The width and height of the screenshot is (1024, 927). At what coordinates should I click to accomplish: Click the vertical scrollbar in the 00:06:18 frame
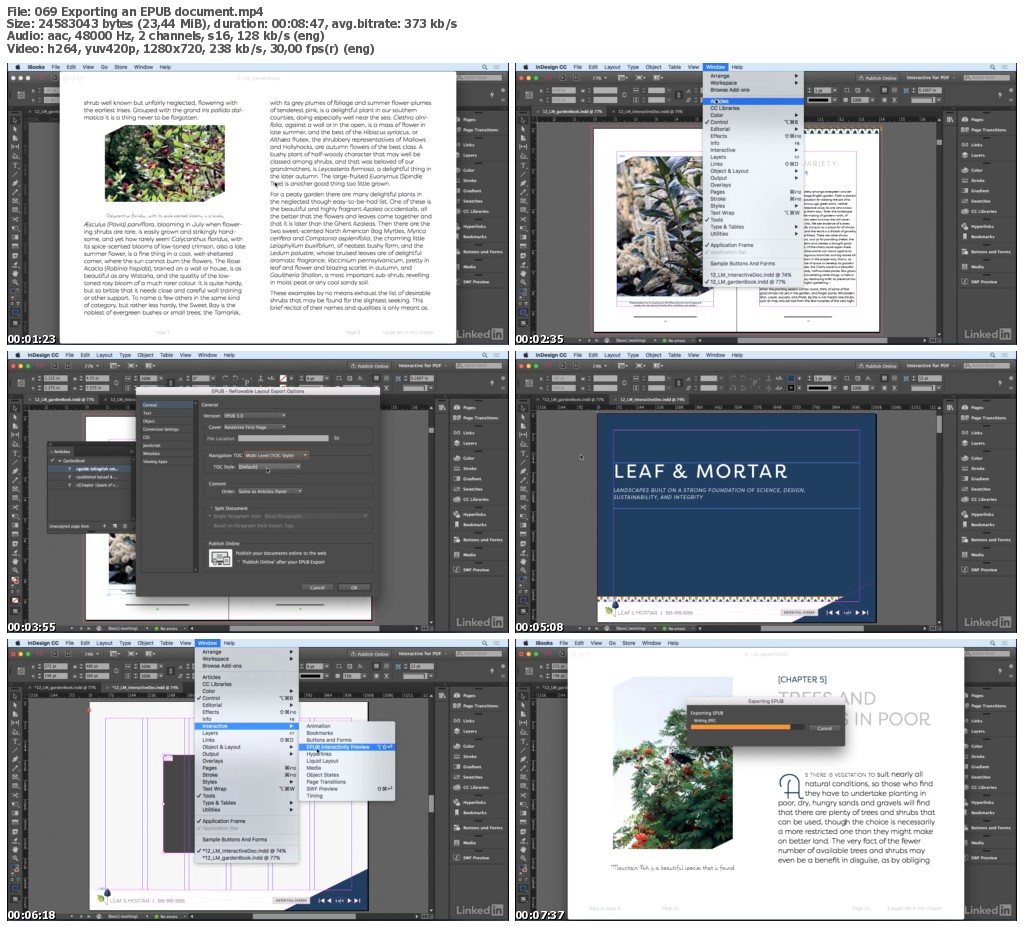pyautogui.click(x=431, y=804)
